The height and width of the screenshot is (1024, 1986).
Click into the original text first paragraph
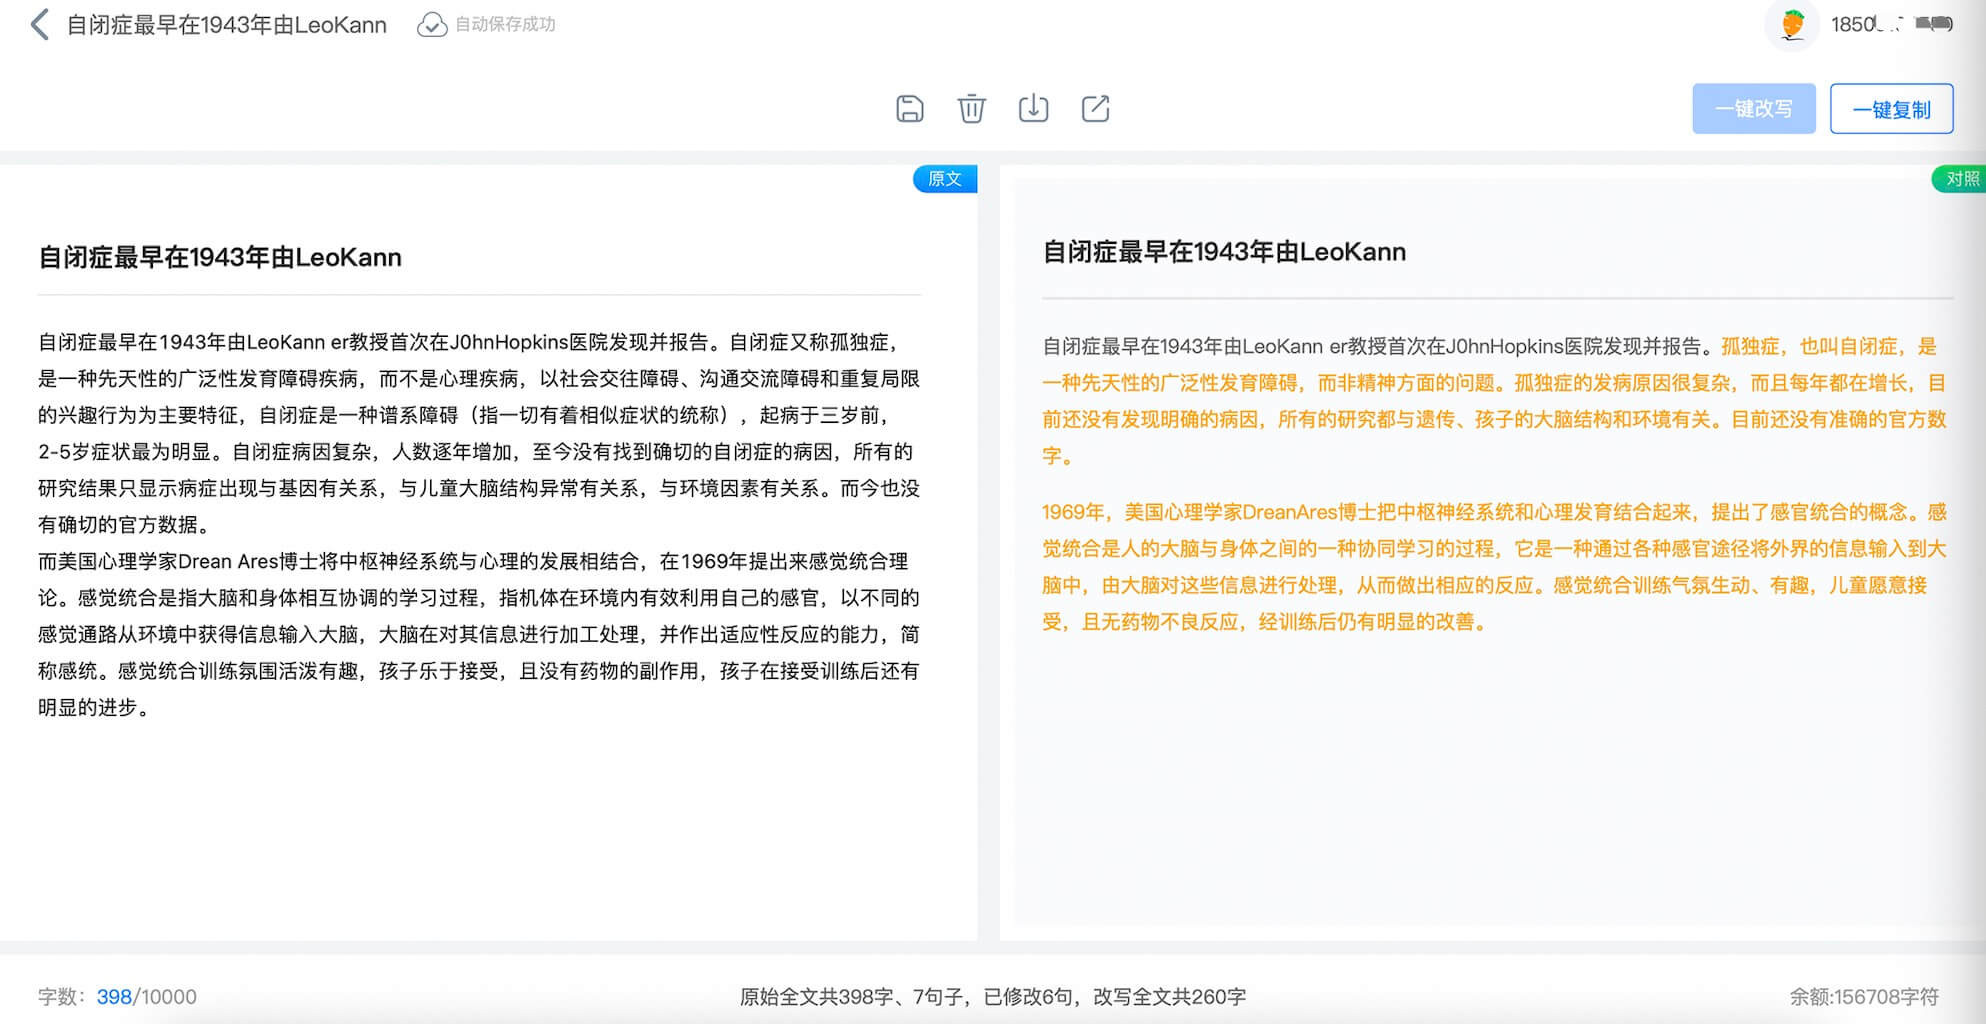coord(478,433)
